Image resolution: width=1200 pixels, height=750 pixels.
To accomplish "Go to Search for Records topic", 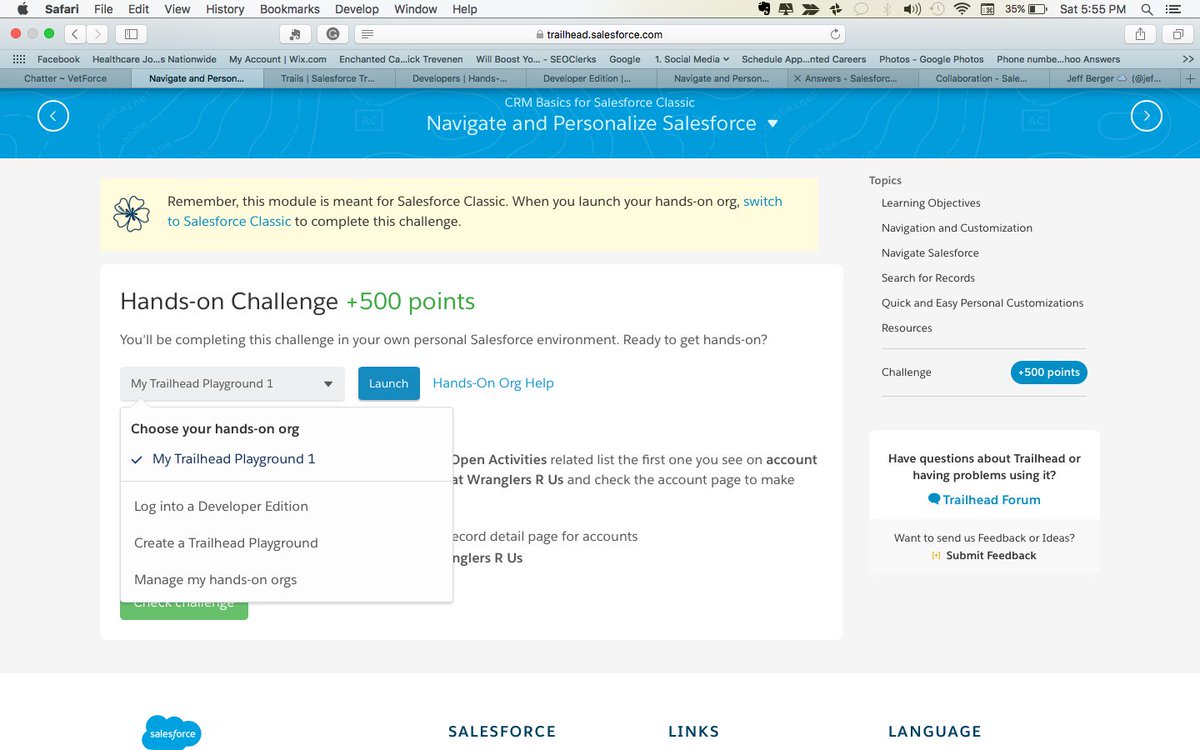I will tap(928, 278).
